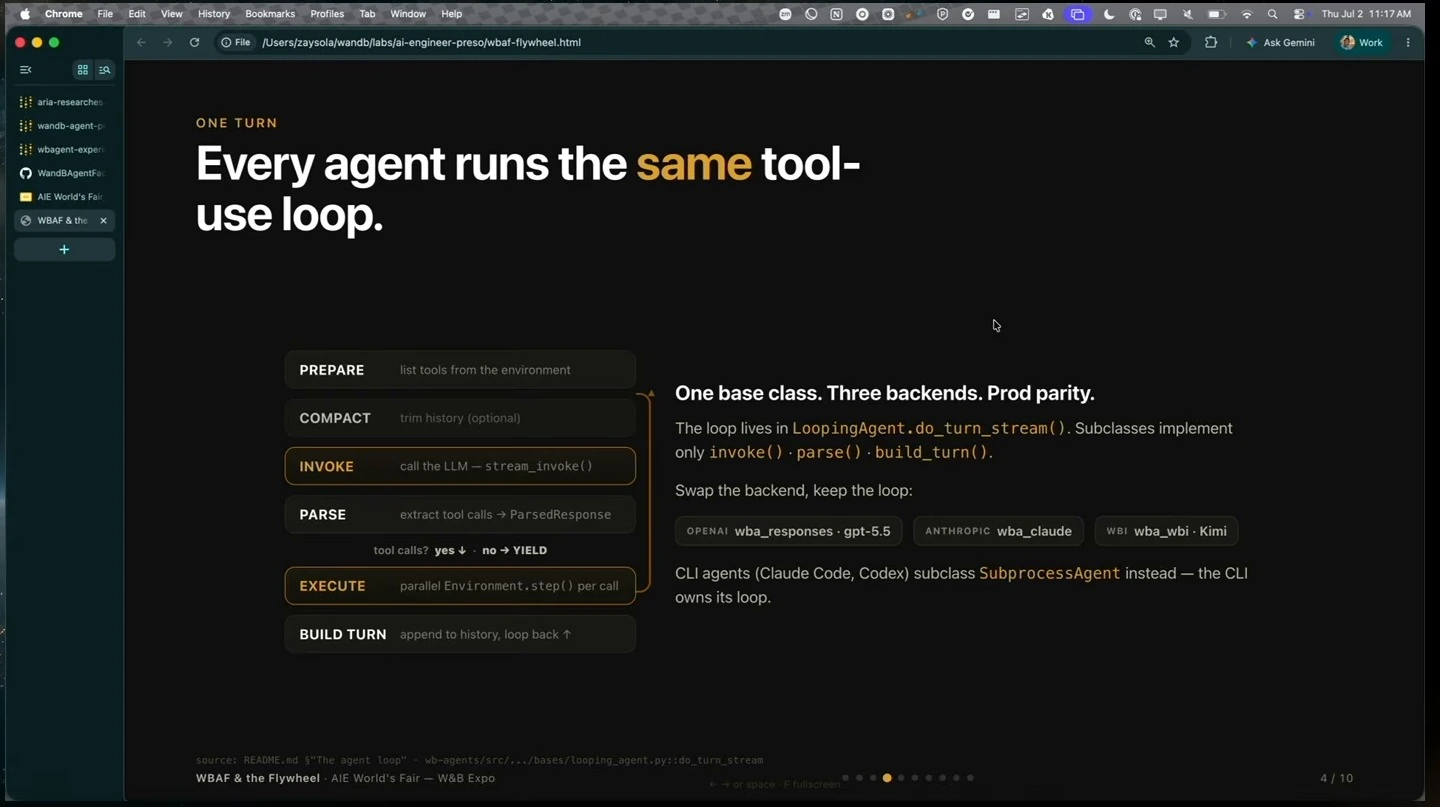Open Spotlight search icon

pyautogui.click(x=1272, y=14)
